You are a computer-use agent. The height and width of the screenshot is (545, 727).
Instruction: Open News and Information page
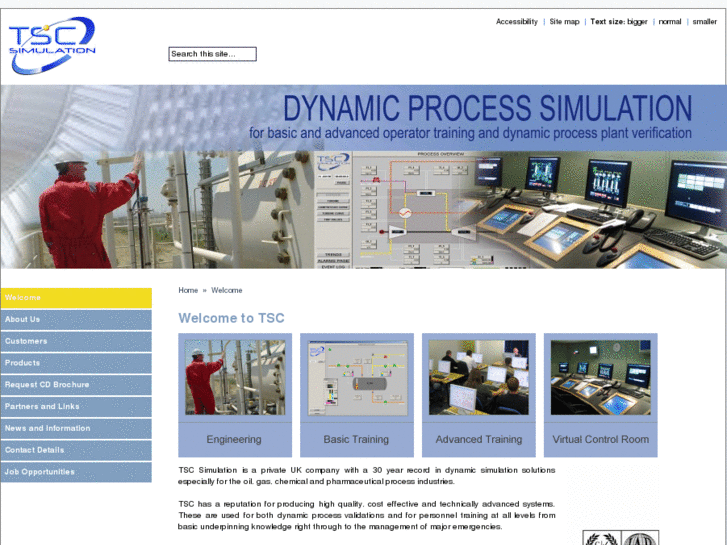[x=76, y=429]
